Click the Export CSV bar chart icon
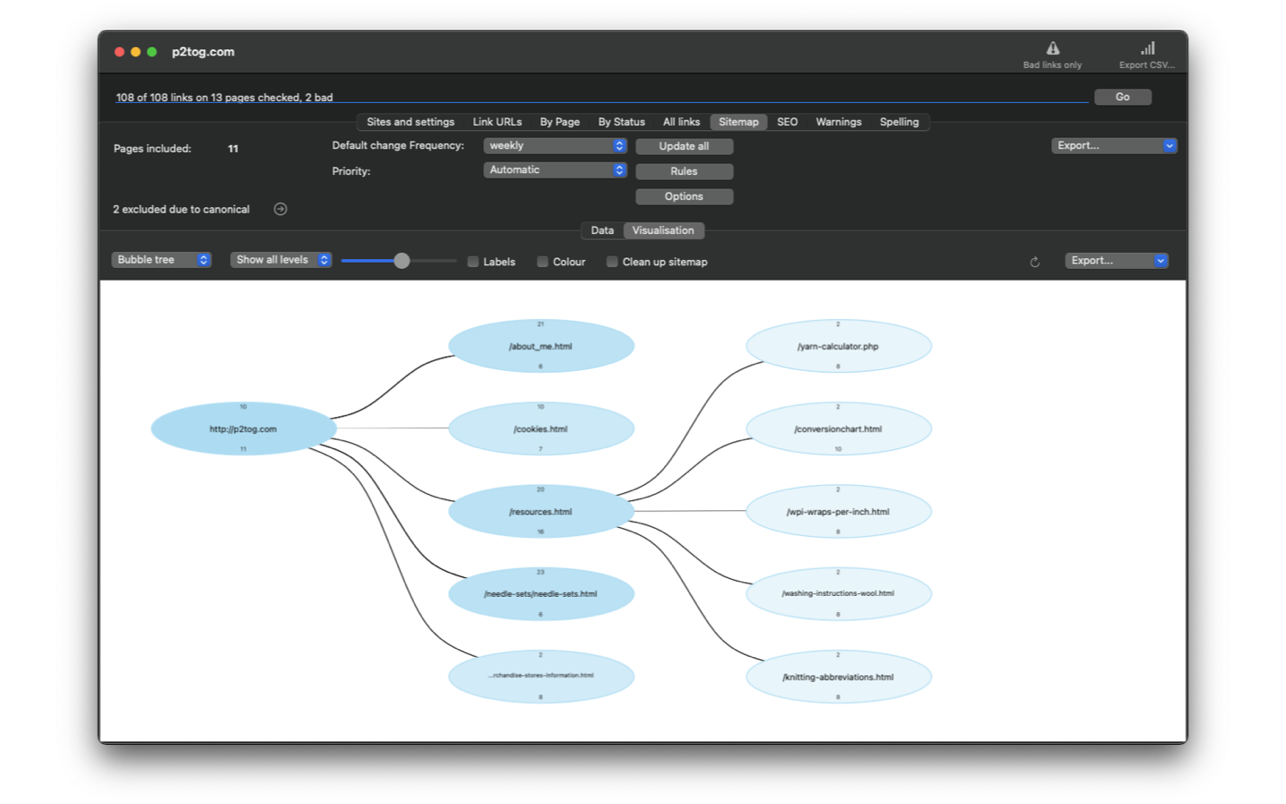Viewport: 1286px width, 804px height. click(x=1147, y=48)
